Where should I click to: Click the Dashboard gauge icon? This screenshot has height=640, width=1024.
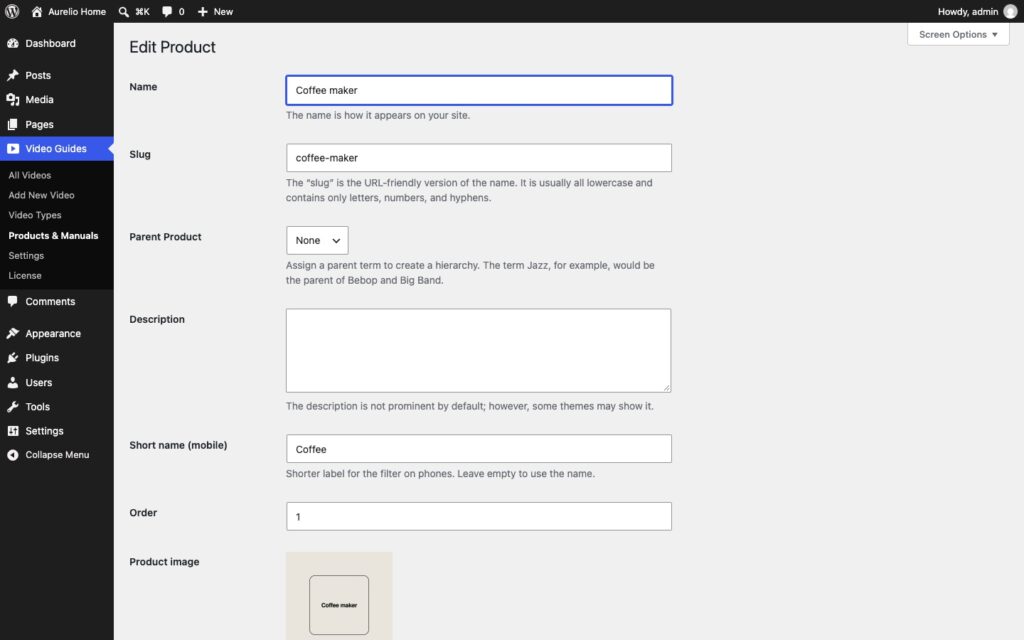[x=12, y=43]
